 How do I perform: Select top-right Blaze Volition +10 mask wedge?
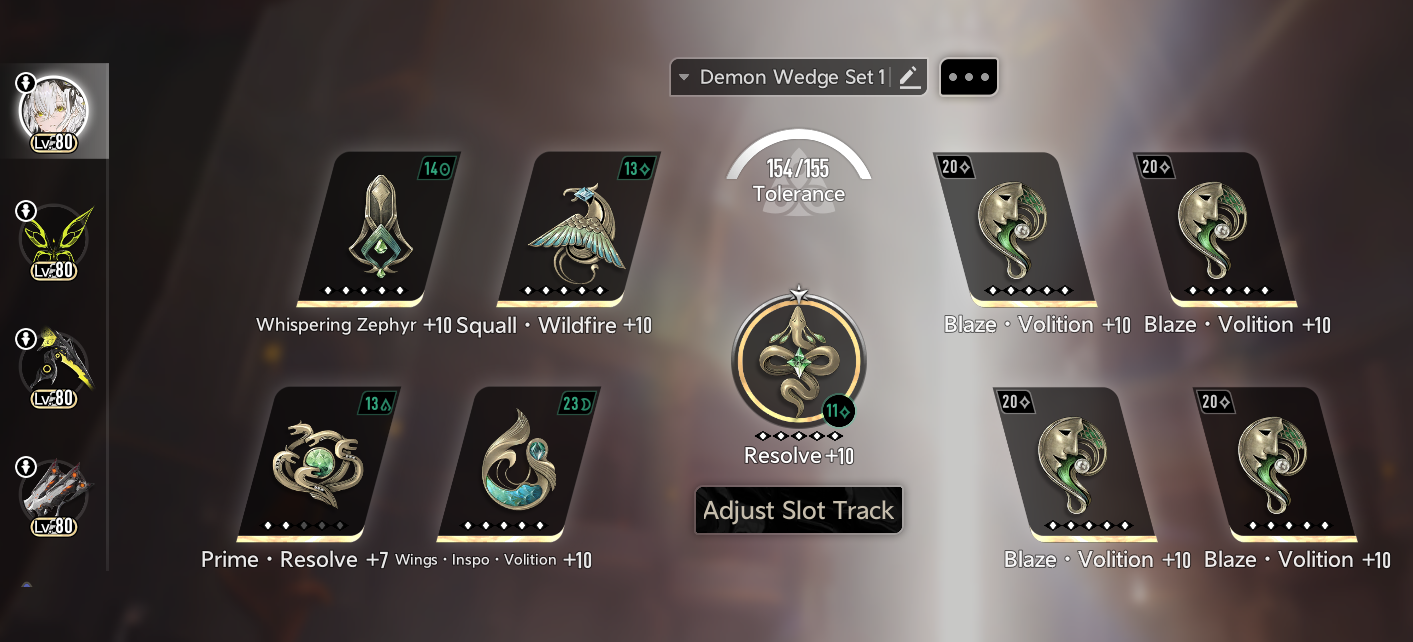pyautogui.click(x=1215, y=229)
